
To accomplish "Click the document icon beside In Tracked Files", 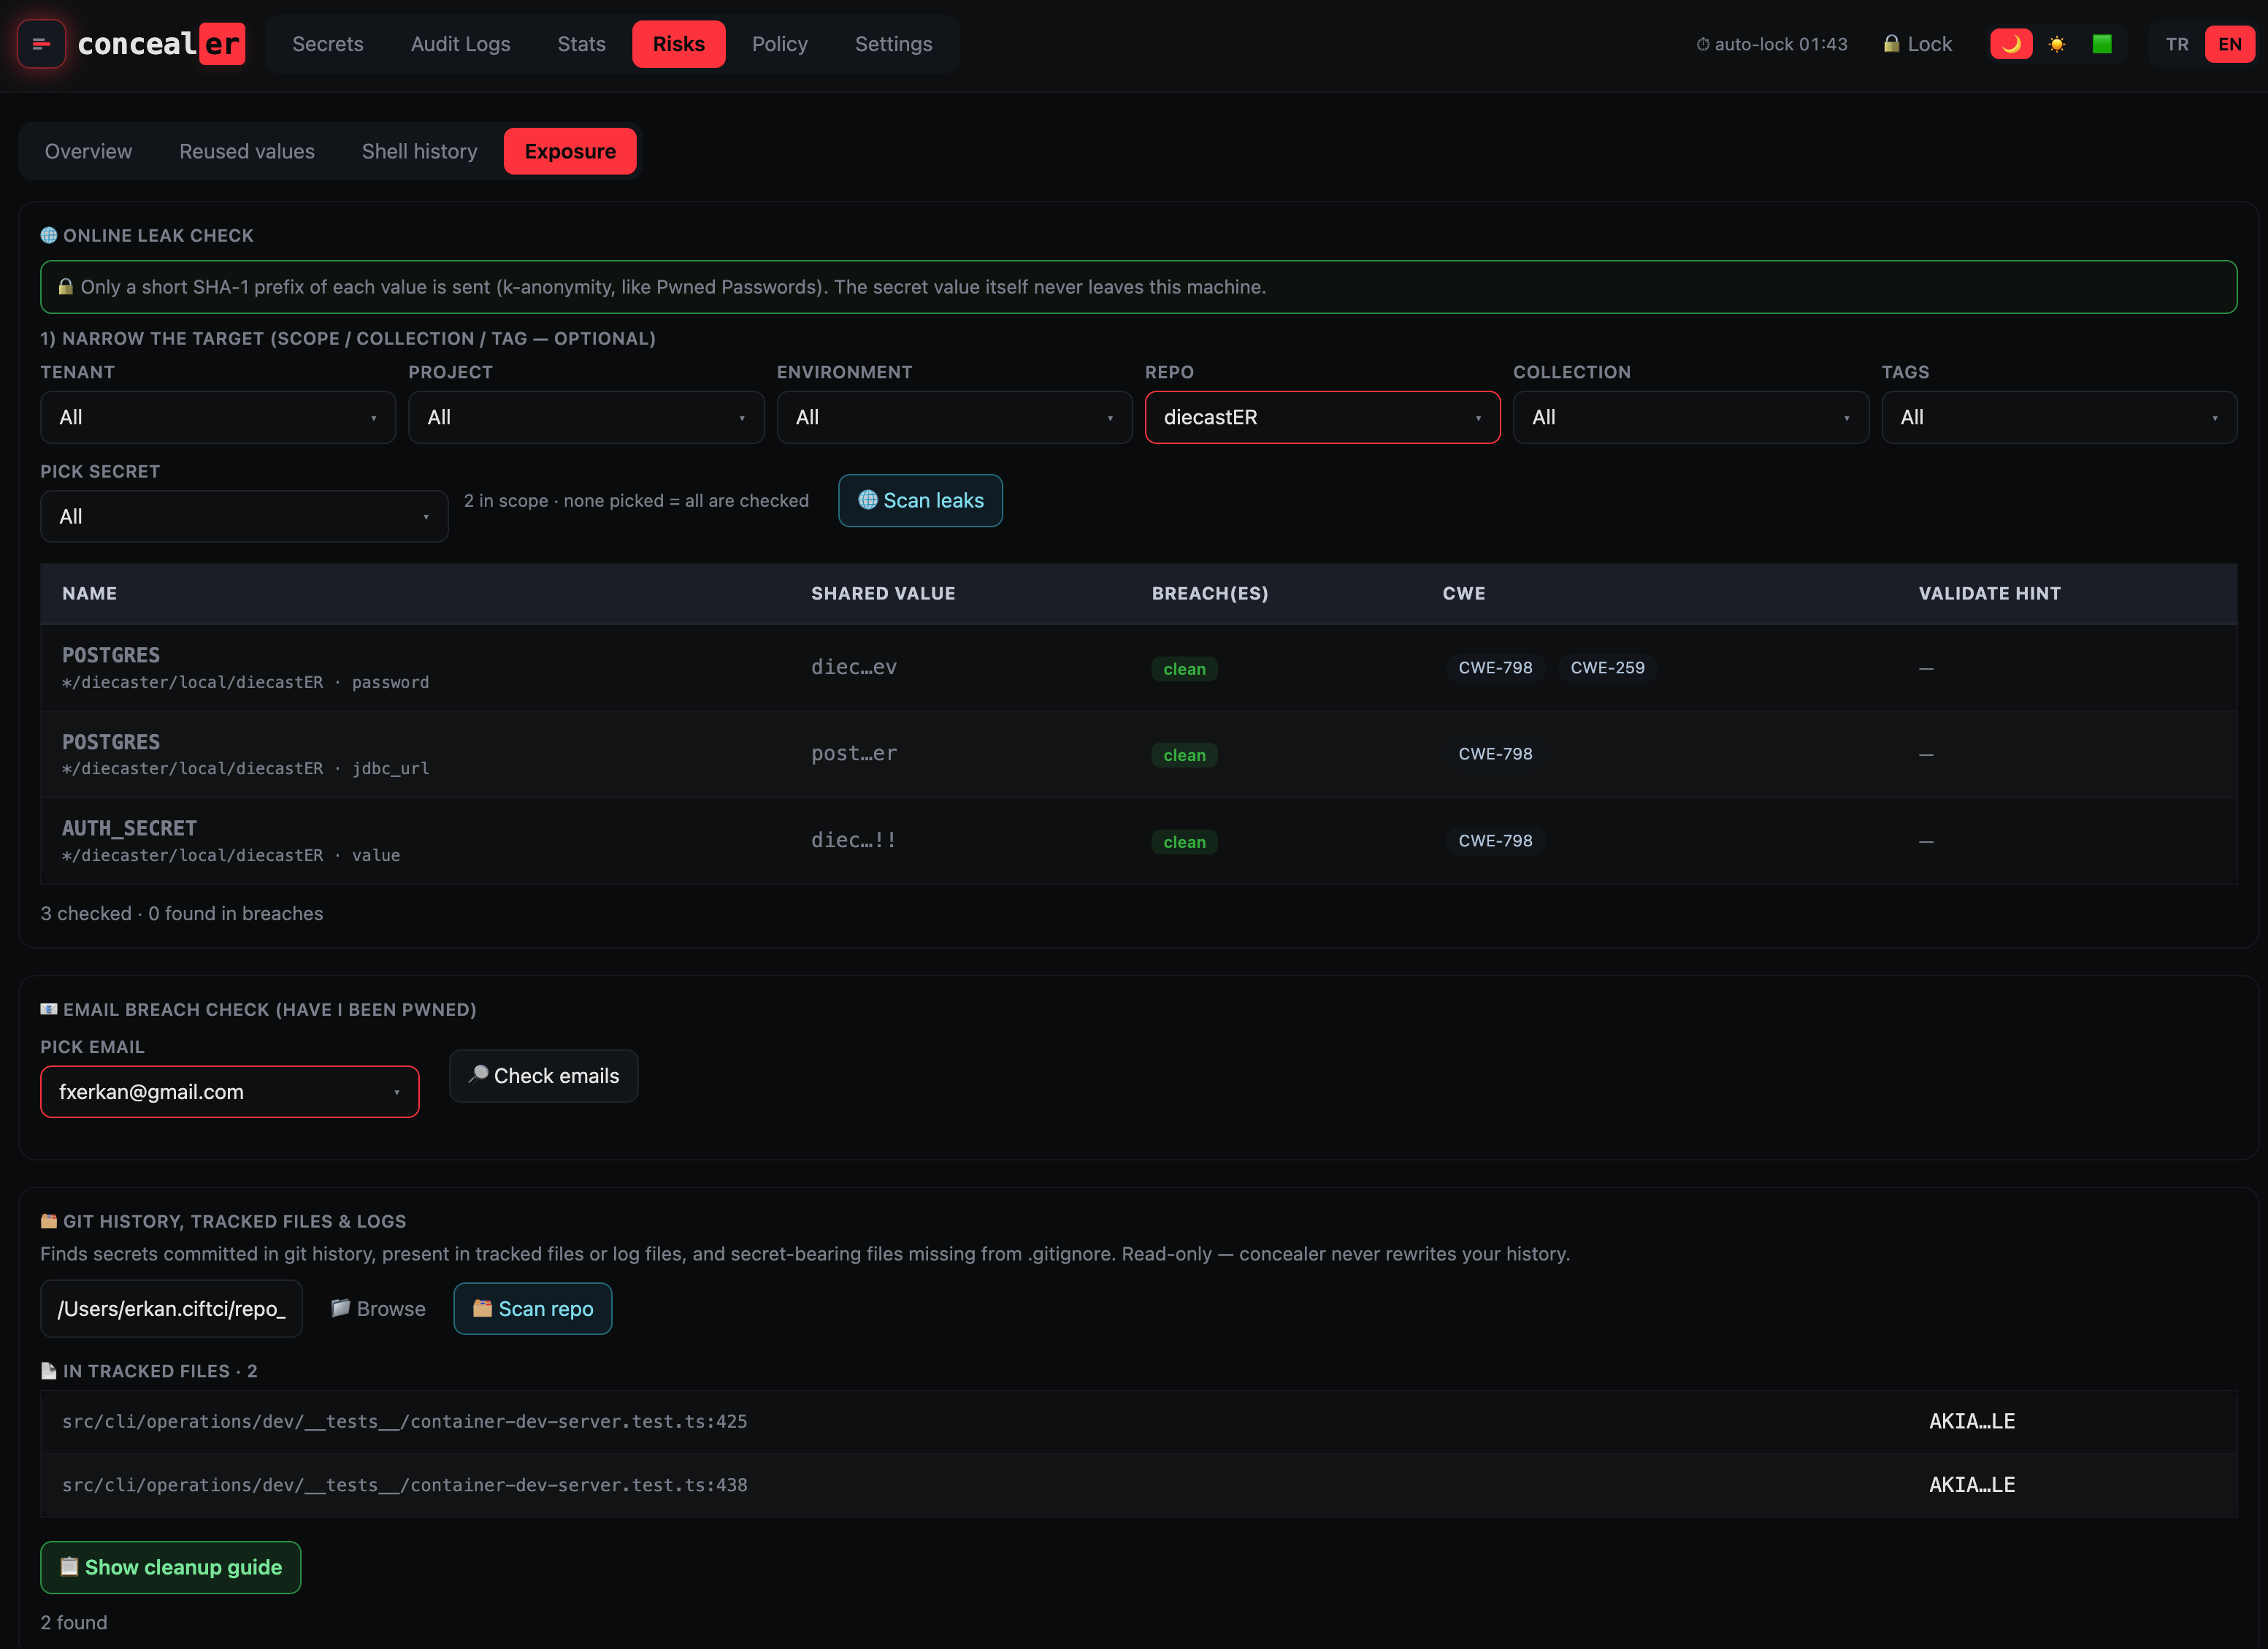I will tap(49, 1370).
